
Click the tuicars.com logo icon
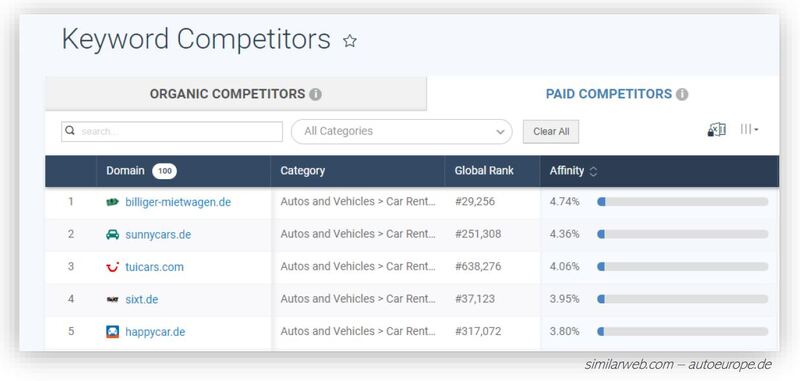tap(112, 267)
